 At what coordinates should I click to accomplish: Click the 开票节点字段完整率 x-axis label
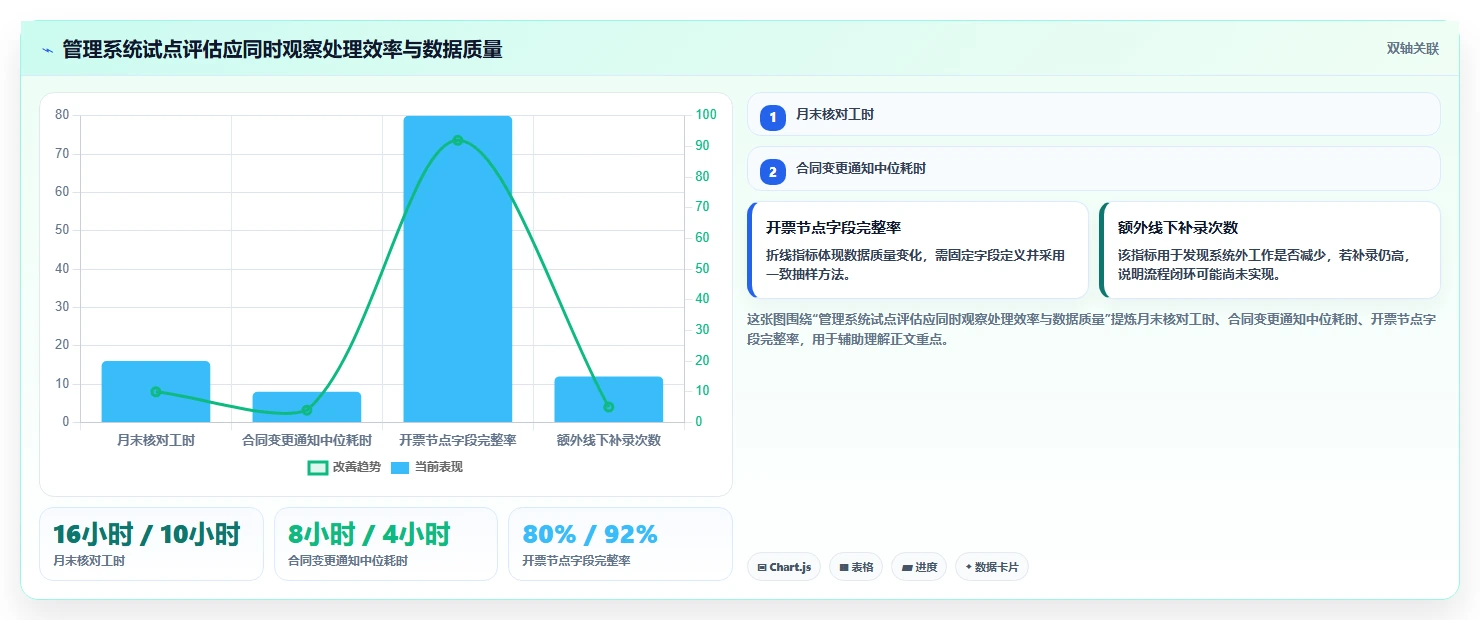tap(458, 440)
